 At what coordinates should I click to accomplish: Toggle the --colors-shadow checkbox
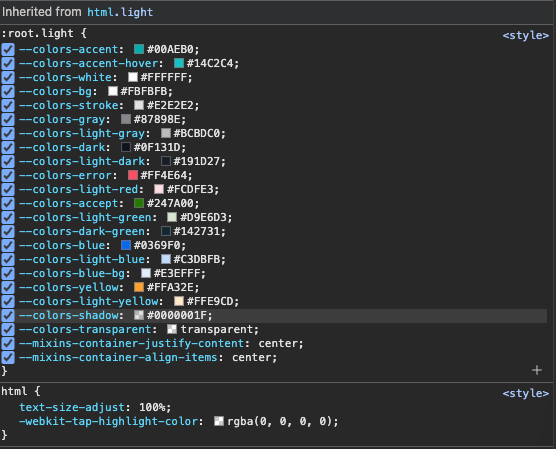(x=8, y=316)
